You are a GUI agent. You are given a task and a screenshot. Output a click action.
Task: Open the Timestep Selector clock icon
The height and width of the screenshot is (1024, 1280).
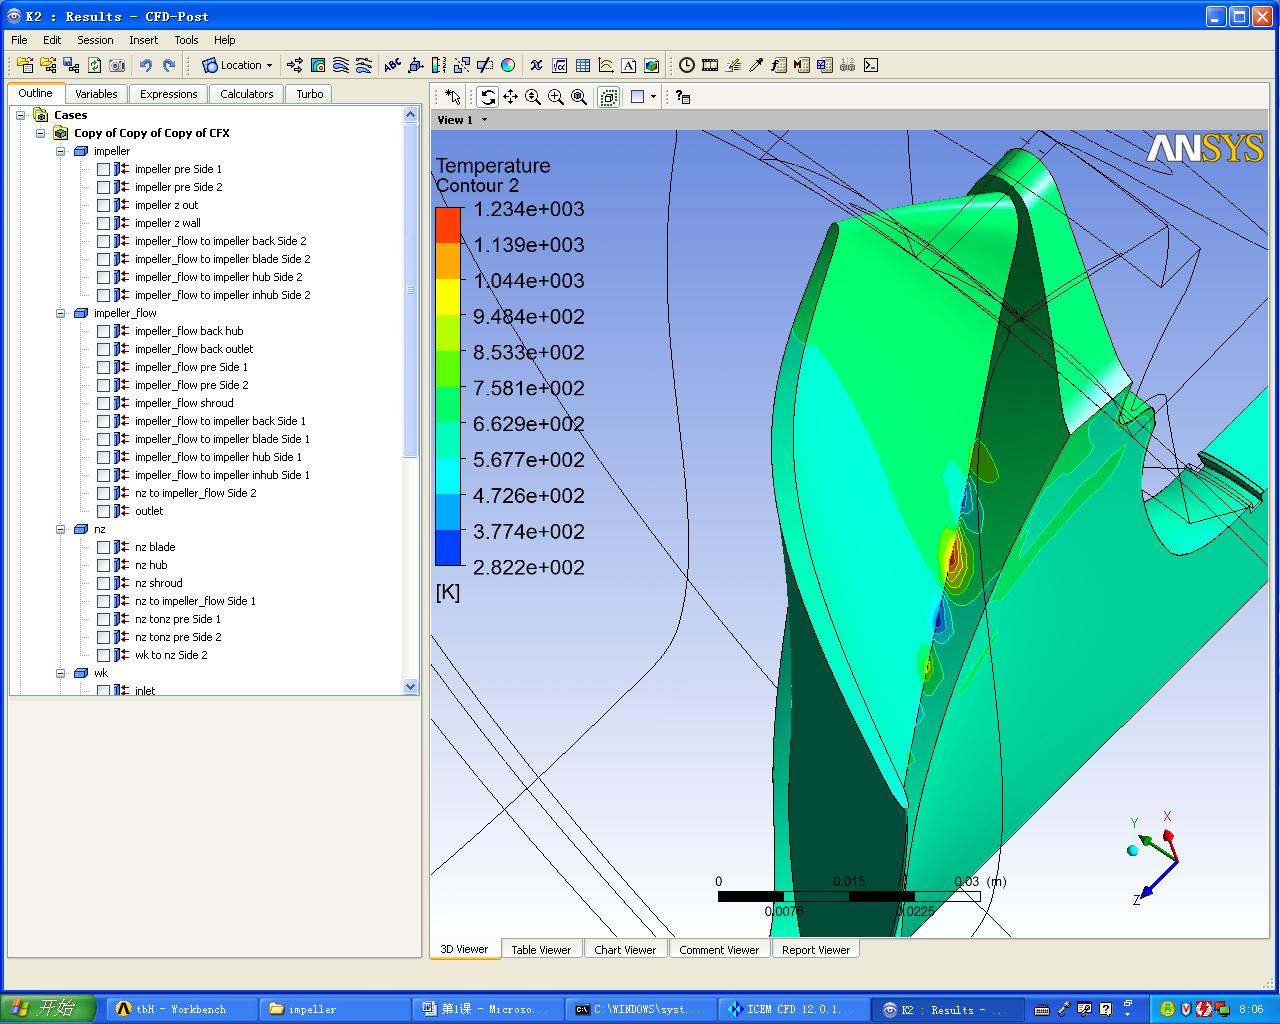point(687,65)
